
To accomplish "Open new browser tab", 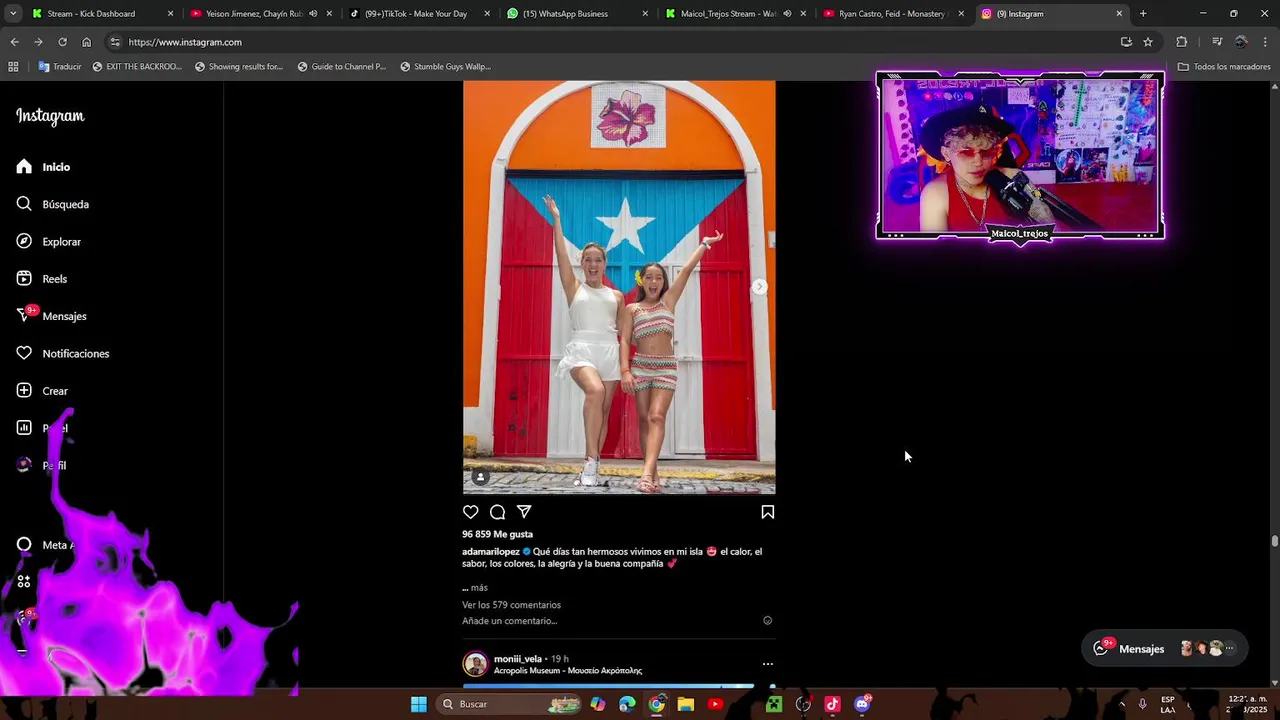I will (1143, 14).
